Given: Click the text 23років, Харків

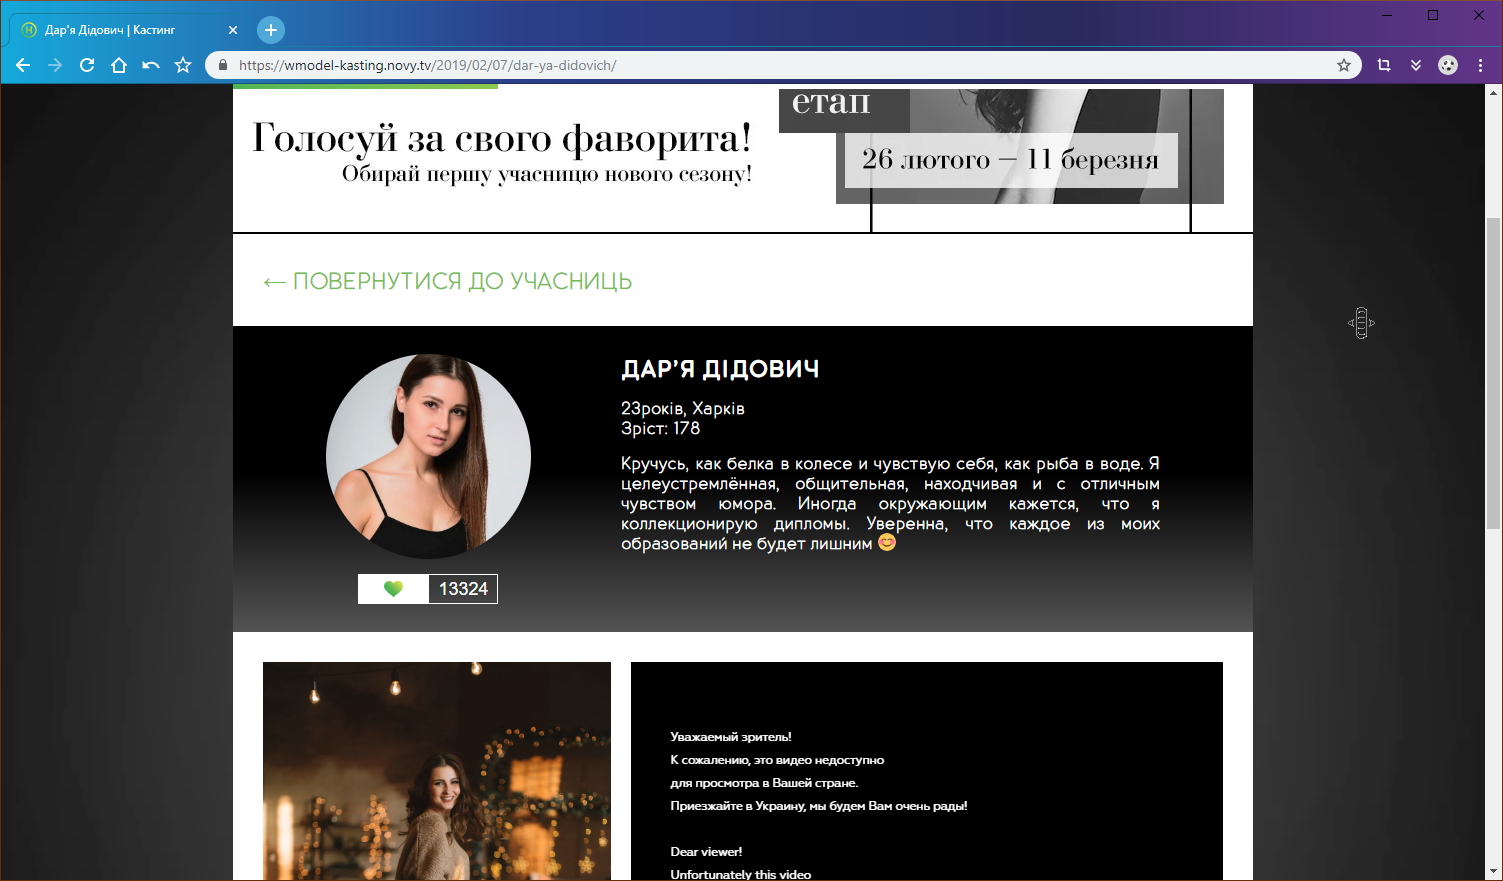Looking at the screenshot, I should (x=683, y=408).
